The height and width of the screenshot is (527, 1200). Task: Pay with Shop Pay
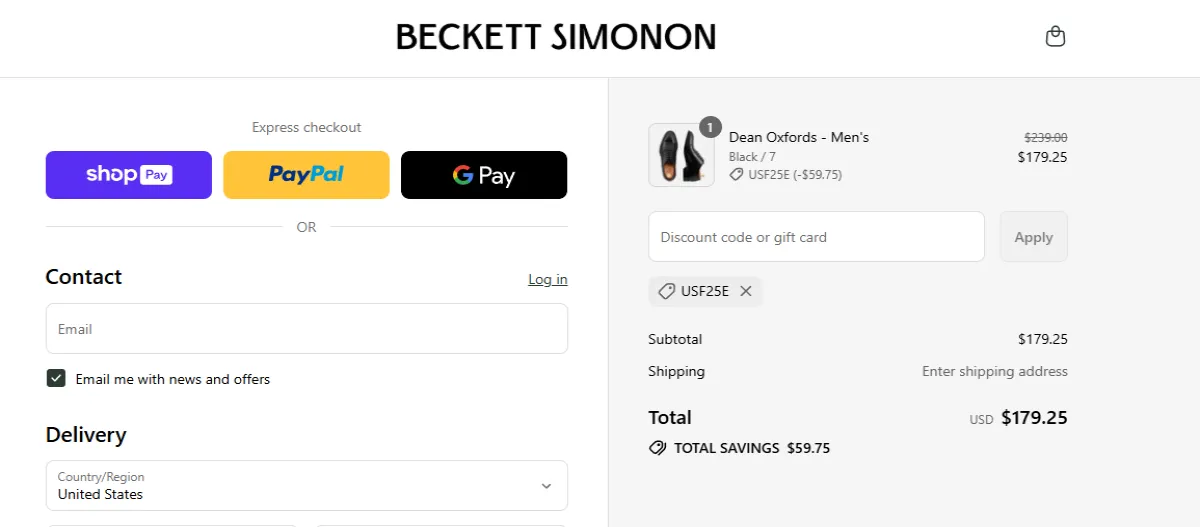pos(129,175)
